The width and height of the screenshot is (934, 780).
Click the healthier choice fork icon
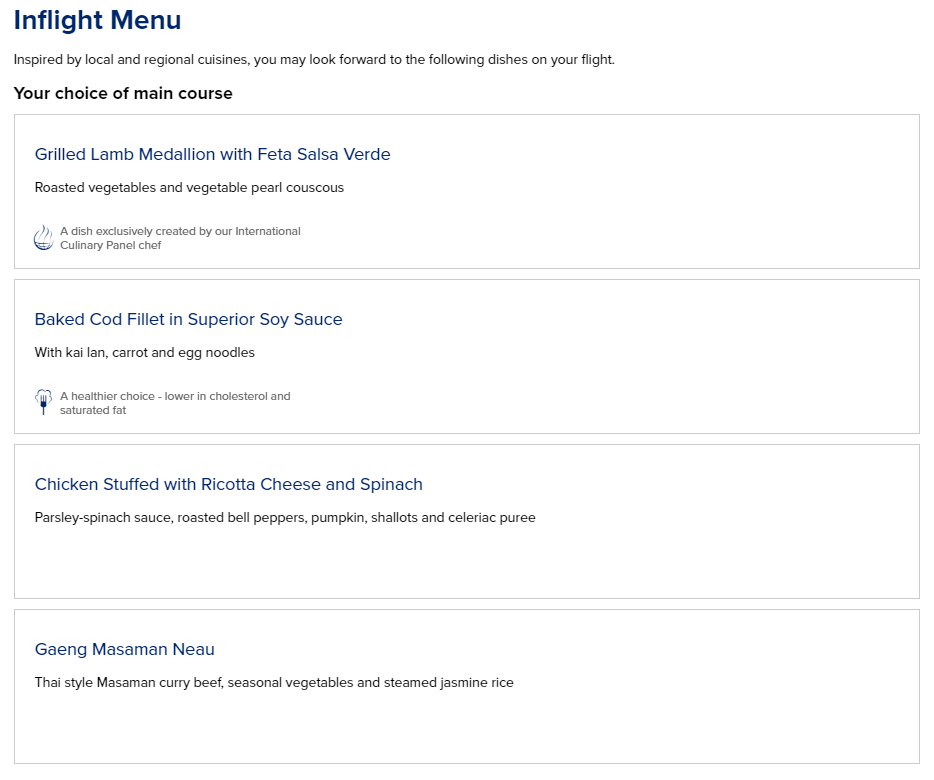(43, 402)
